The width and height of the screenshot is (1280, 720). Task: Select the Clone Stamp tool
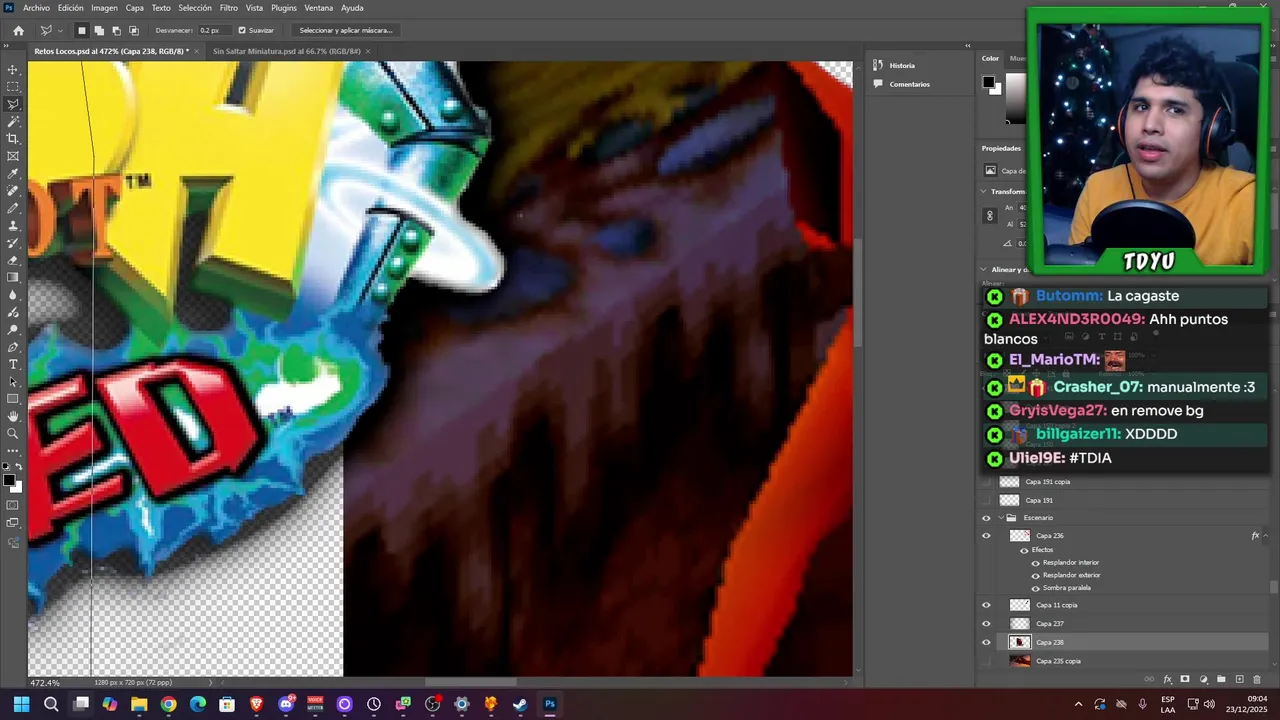coord(13,226)
